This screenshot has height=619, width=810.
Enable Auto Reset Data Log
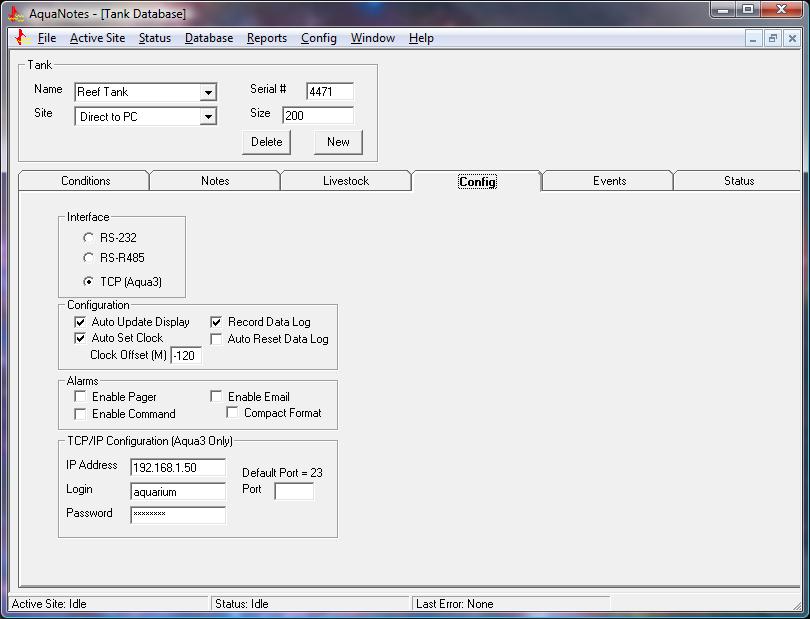(x=216, y=339)
